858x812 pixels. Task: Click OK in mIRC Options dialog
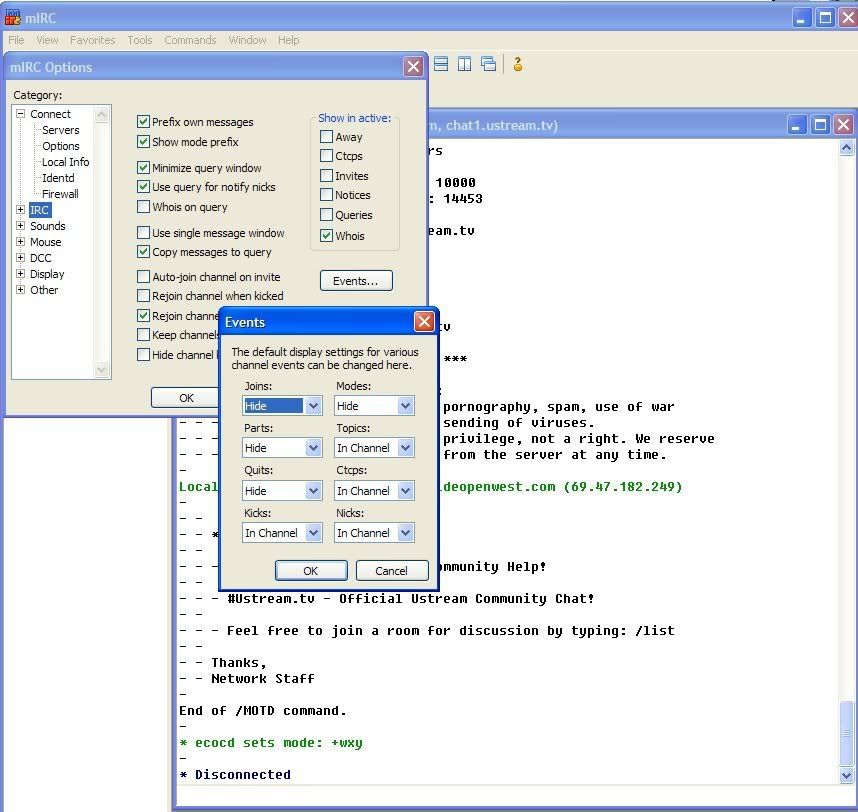pyautogui.click(x=185, y=398)
